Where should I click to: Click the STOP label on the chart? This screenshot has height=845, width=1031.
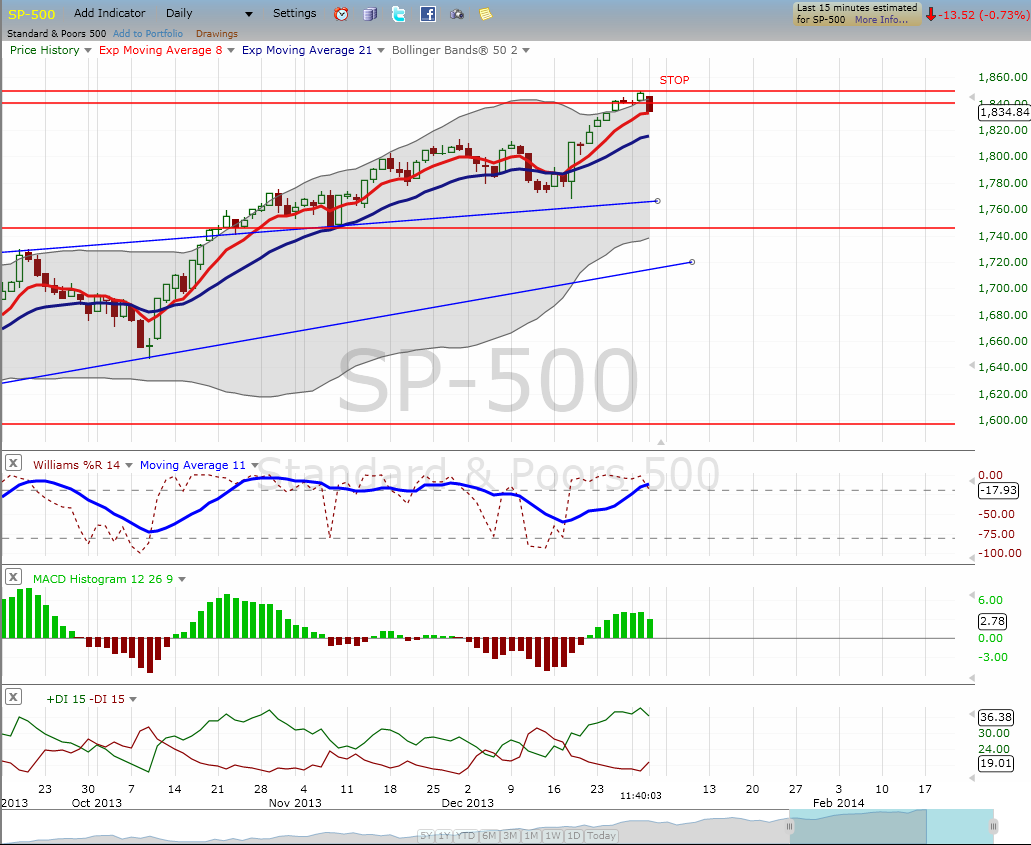click(x=674, y=80)
